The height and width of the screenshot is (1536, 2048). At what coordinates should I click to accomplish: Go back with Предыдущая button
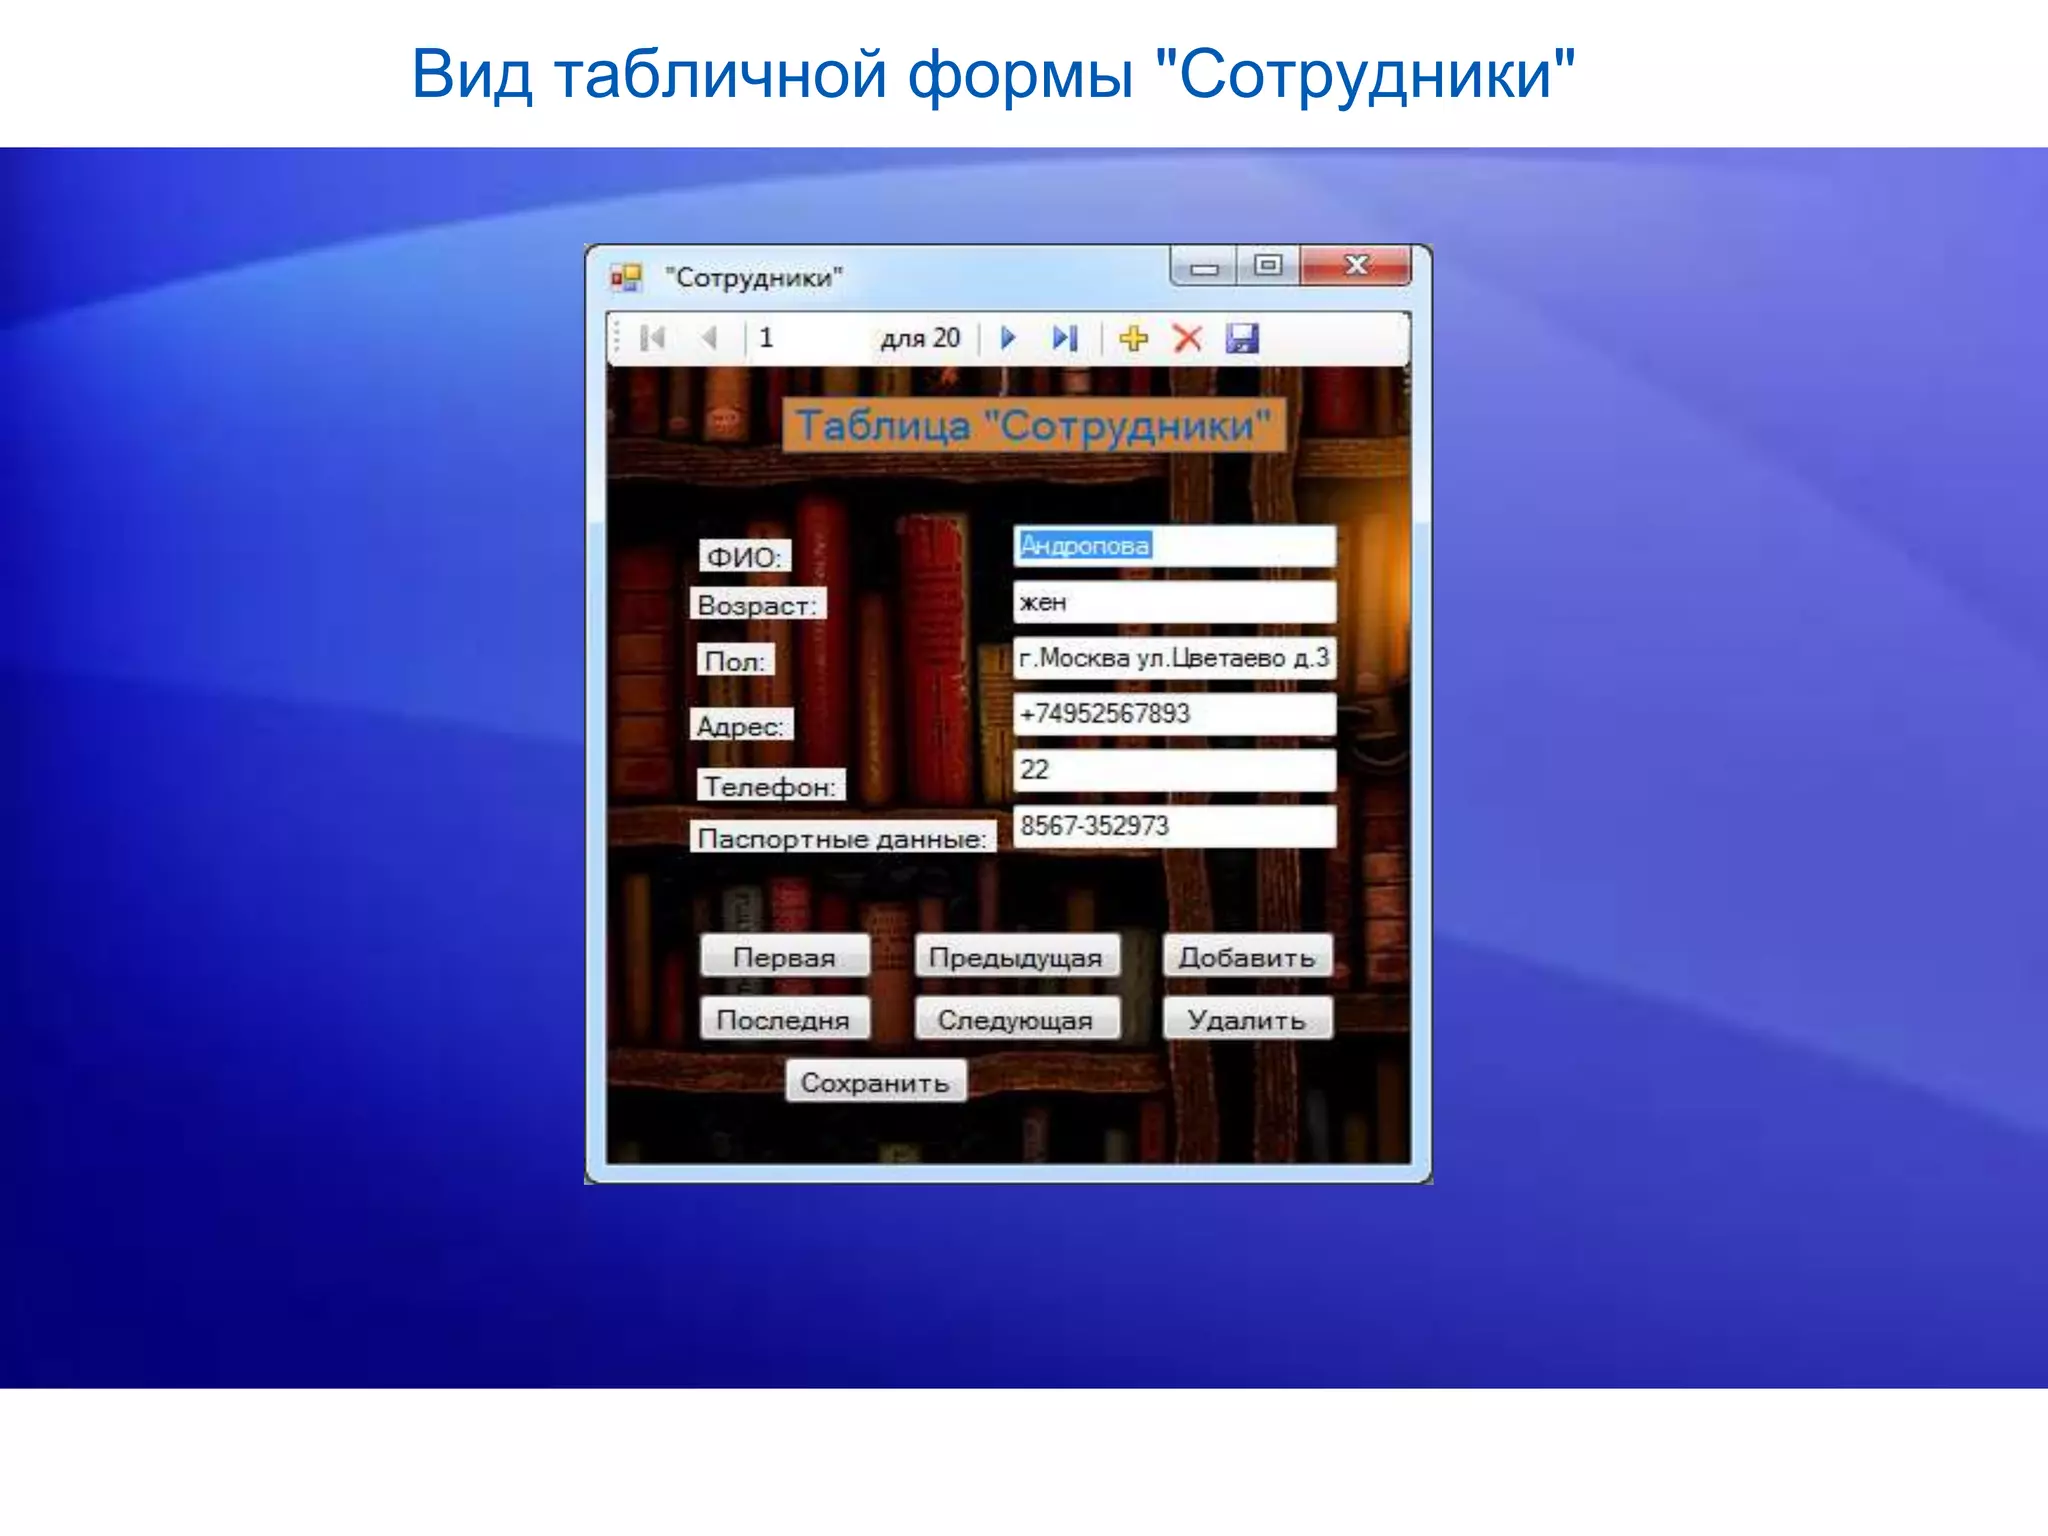click(x=1017, y=957)
